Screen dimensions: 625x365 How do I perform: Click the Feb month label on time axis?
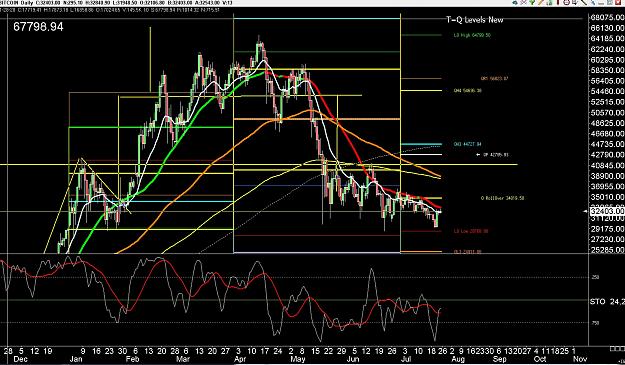tap(132, 359)
